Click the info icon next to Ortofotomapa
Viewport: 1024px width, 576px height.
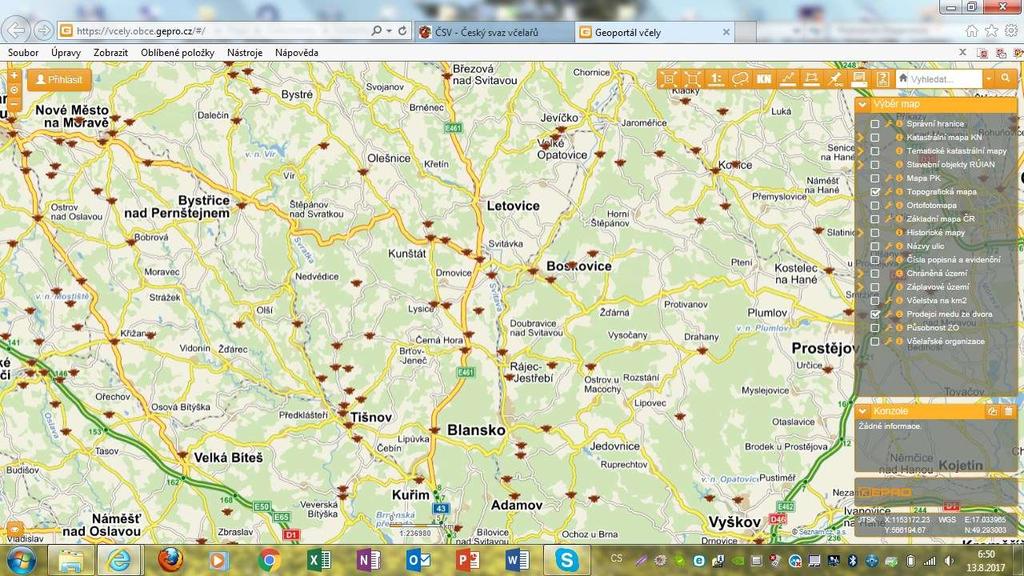coord(899,206)
